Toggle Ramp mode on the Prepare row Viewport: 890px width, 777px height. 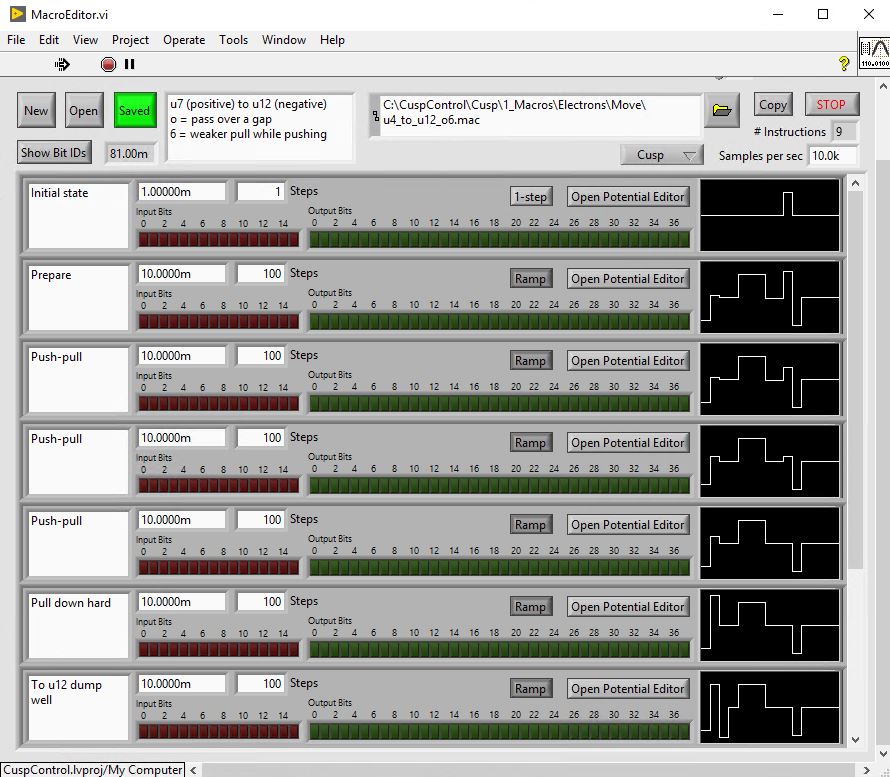pyautogui.click(x=530, y=279)
